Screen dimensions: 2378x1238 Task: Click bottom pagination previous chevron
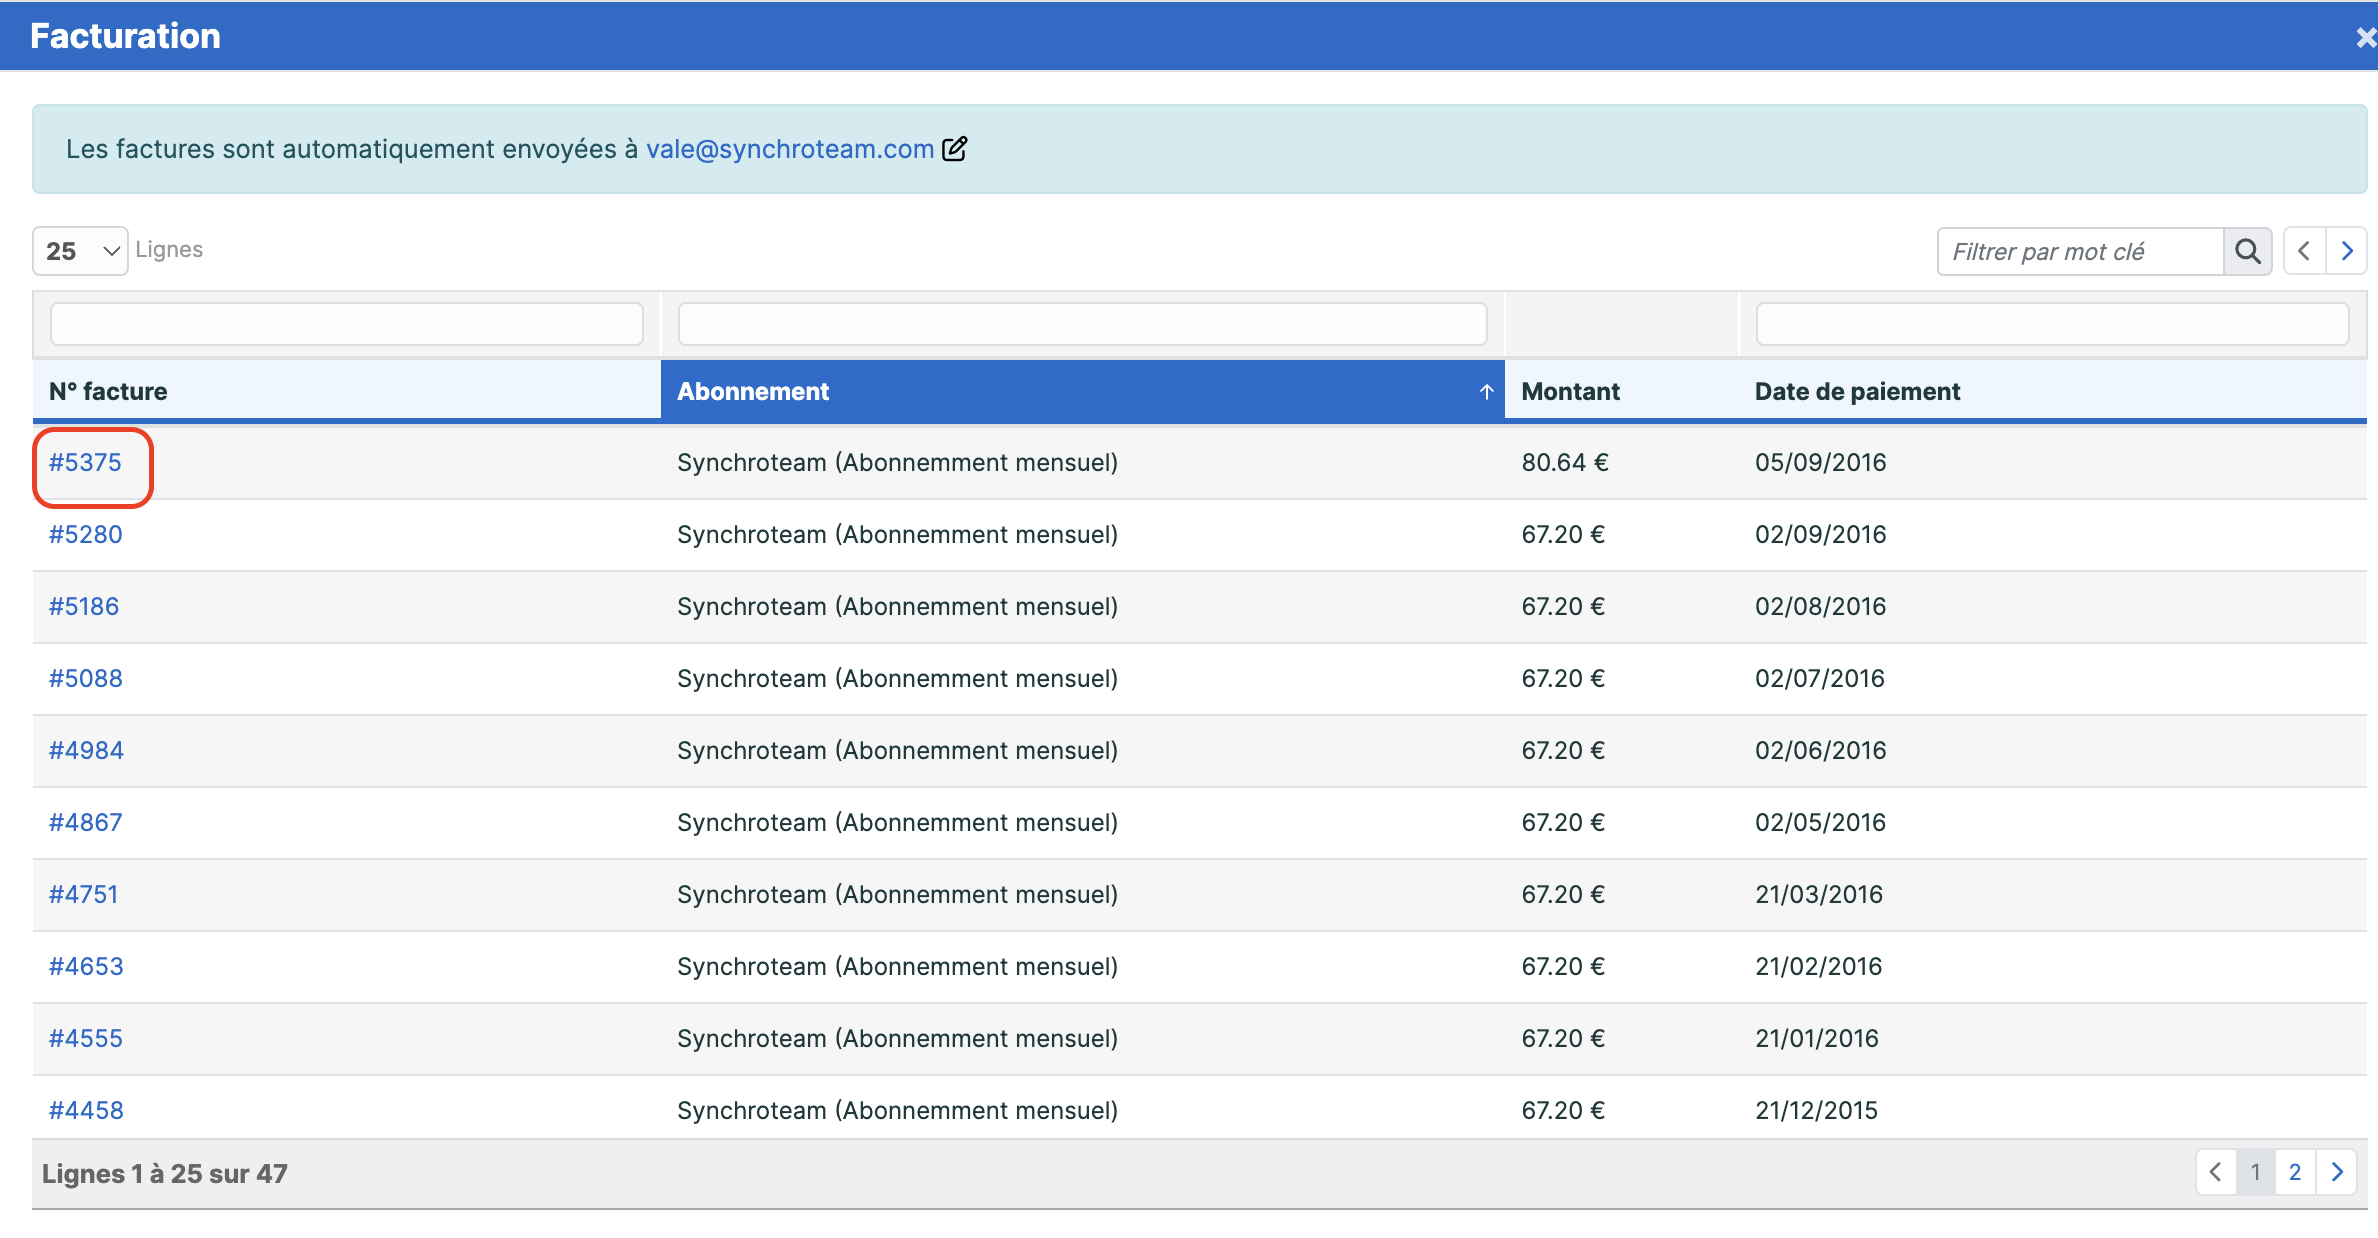(x=2216, y=1172)
